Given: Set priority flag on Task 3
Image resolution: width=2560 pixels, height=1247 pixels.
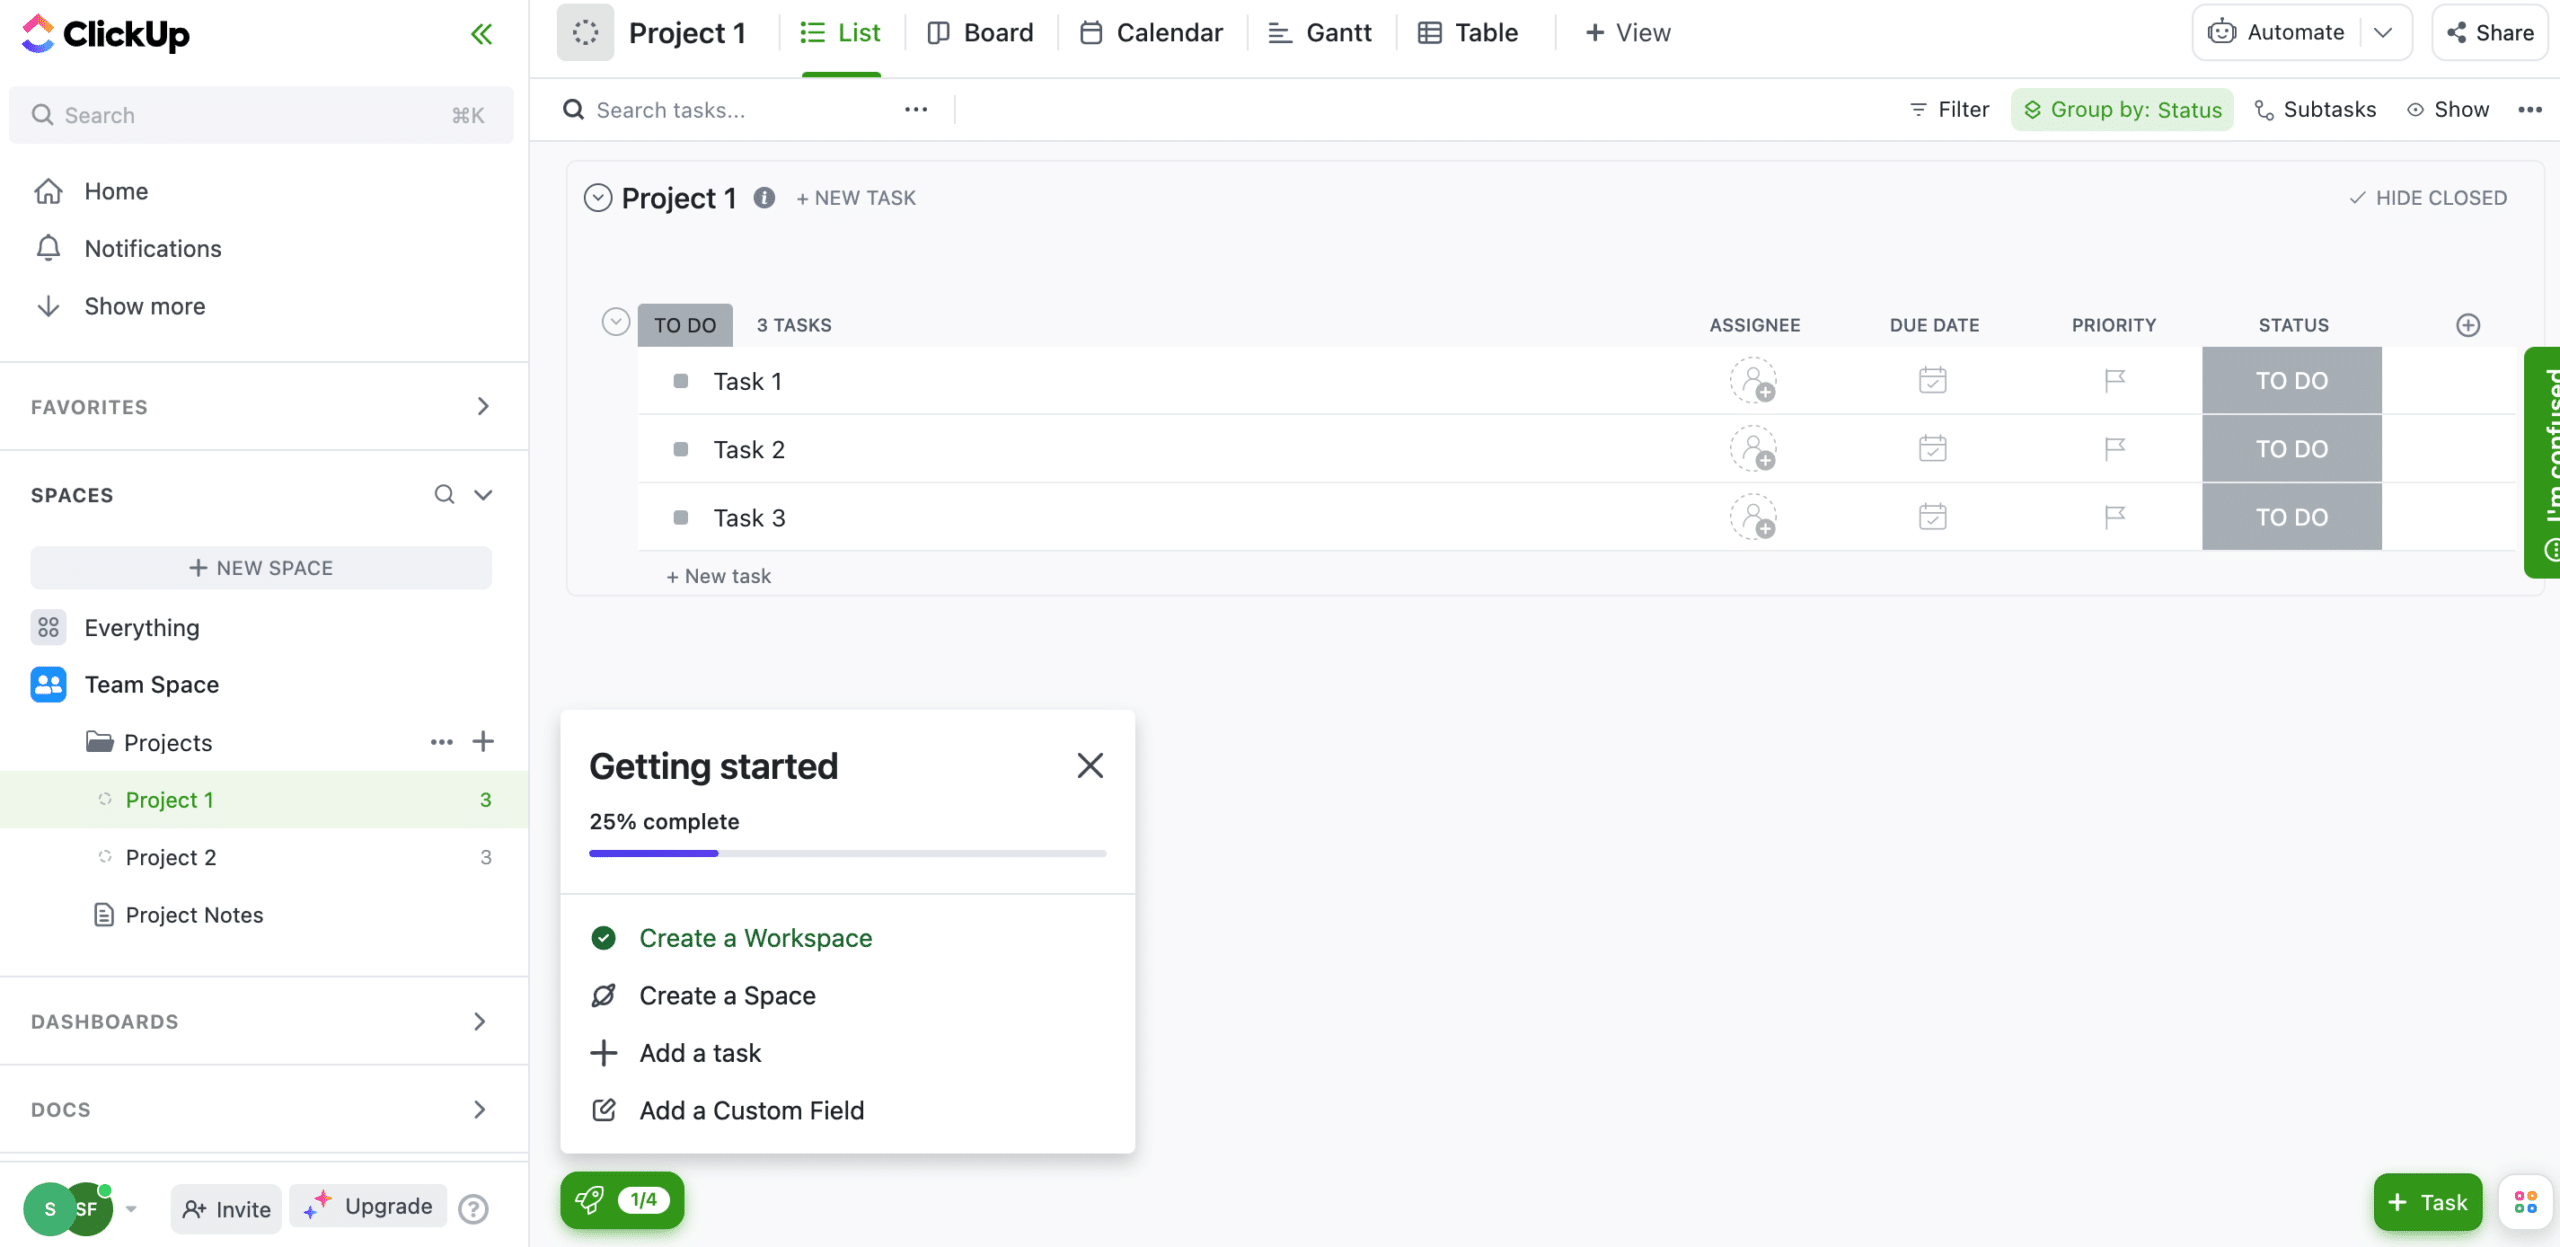Looking at the screenshot, I should 2114,516.
